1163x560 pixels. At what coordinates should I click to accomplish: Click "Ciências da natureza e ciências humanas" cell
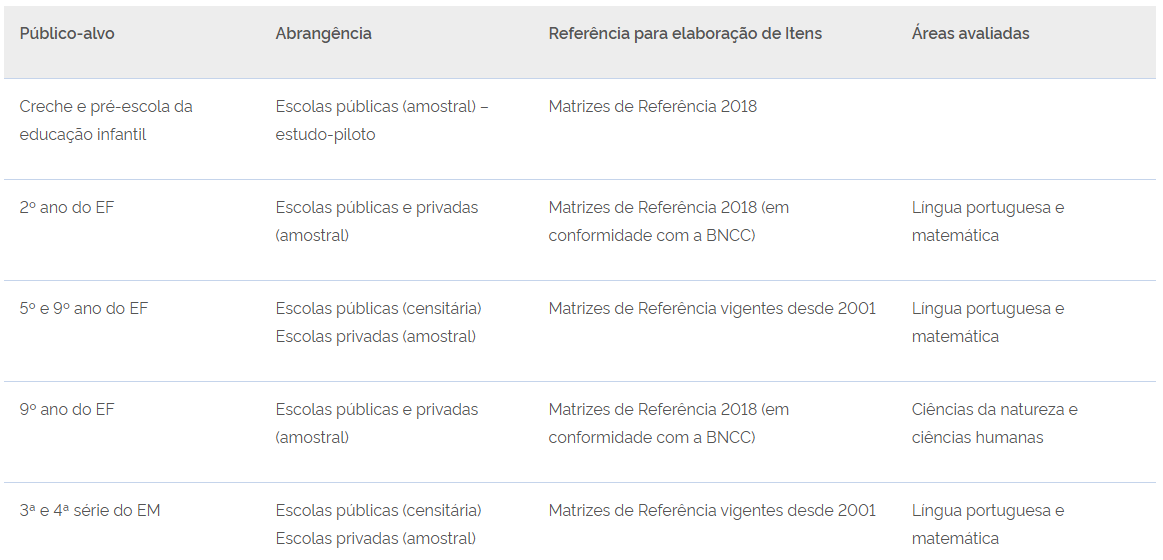coord(994,423)
